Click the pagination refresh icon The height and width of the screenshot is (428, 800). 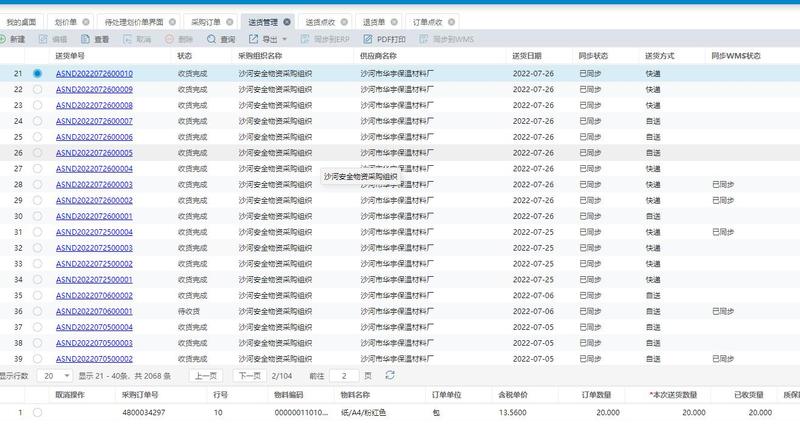pyautogui.click(x=390, y=375)
